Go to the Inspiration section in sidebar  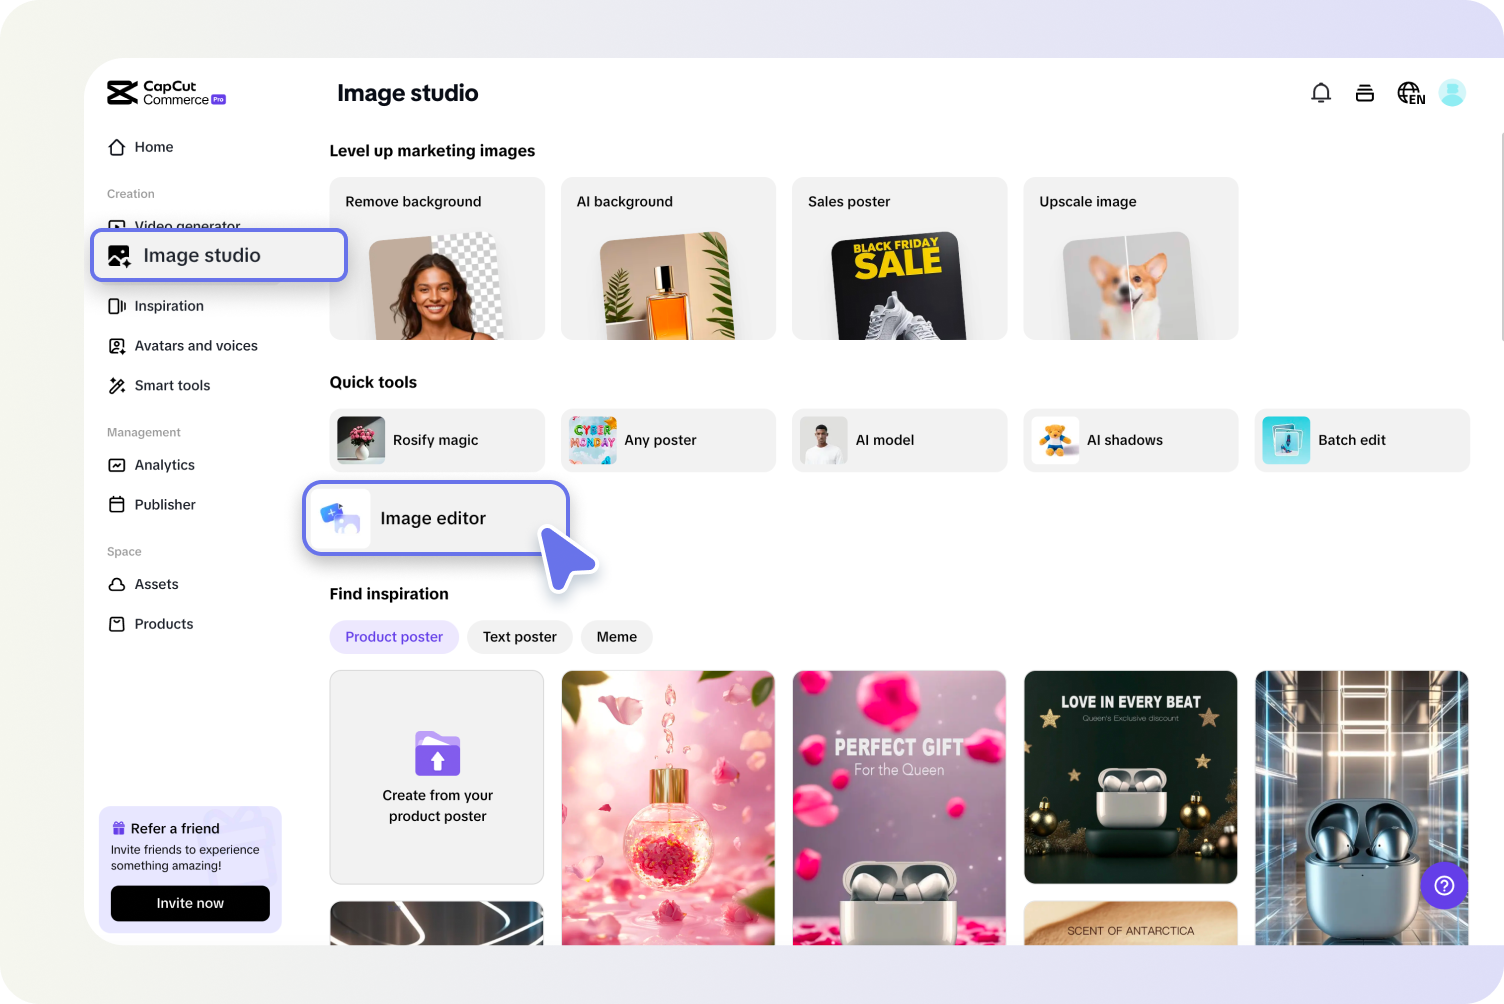click(x=168, y=305)
